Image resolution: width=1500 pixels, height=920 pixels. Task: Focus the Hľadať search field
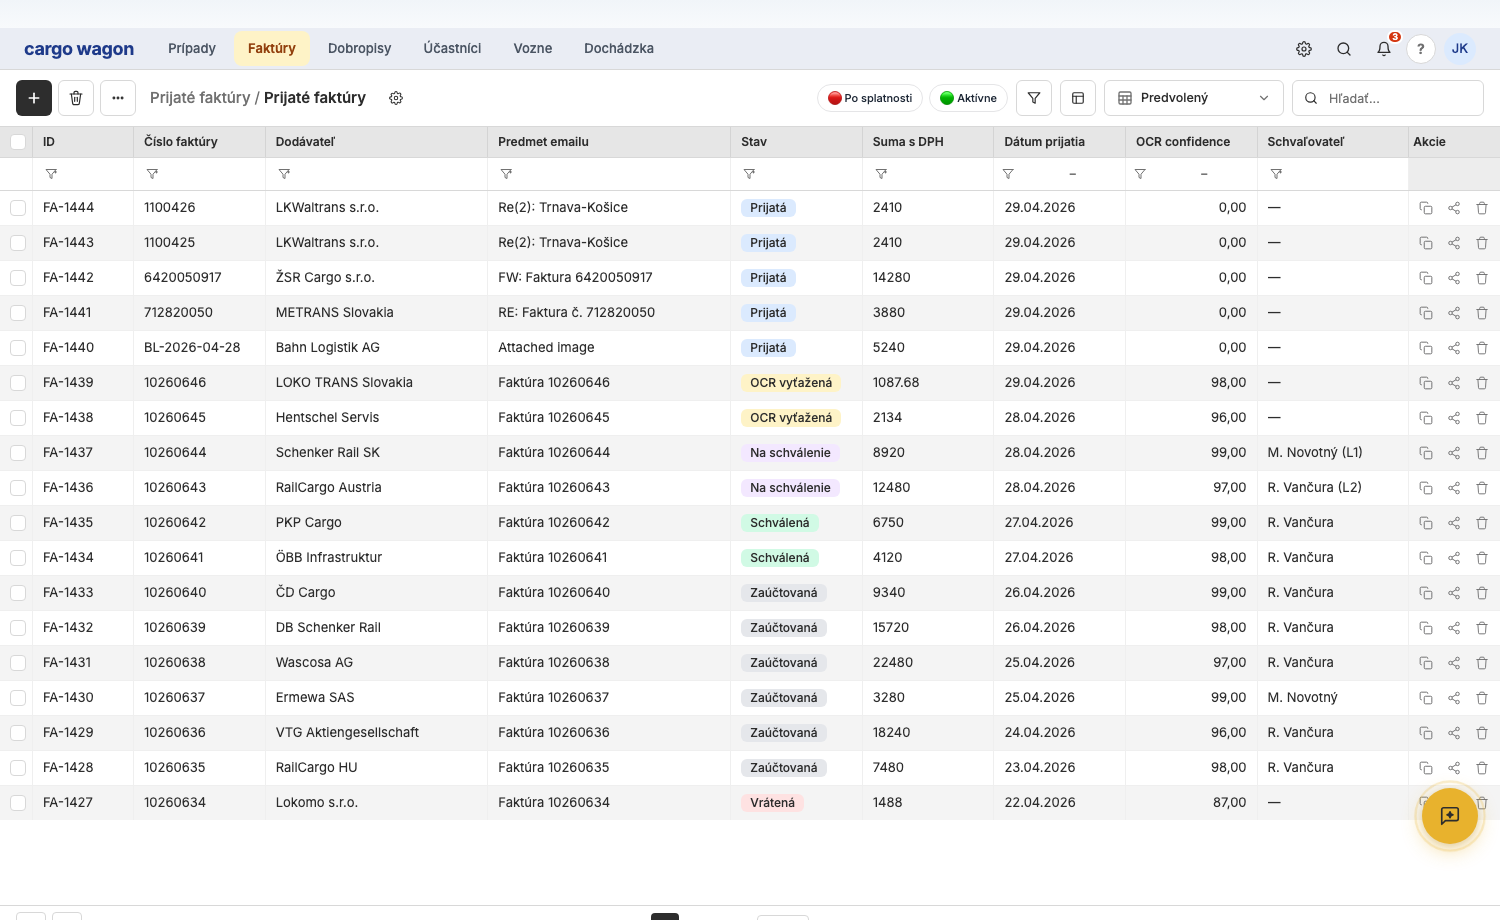pyautogui.click(x=1388, y=98)
